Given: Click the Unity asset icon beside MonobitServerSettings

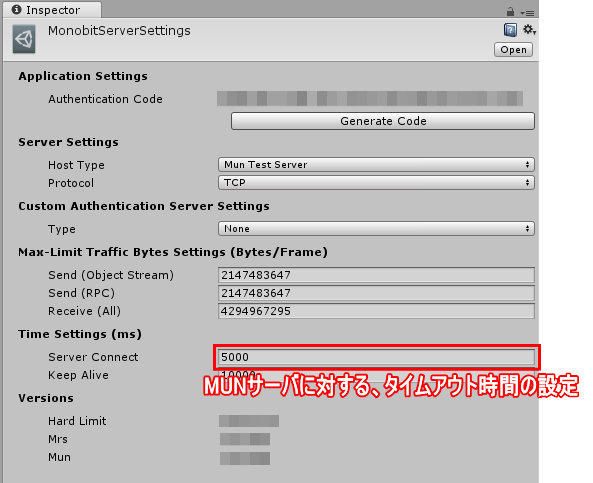Looking at the screenshot, I should click(24, 39).
